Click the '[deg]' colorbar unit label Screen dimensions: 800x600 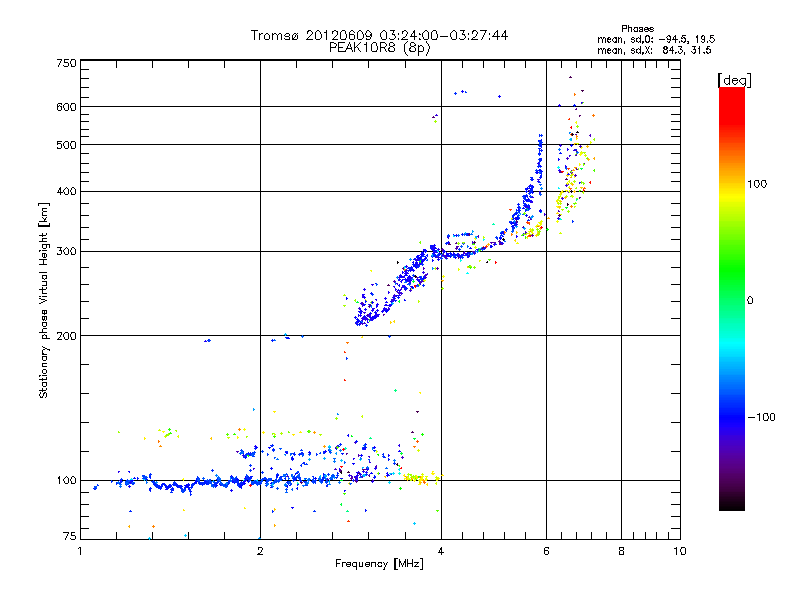click(734, 81)
